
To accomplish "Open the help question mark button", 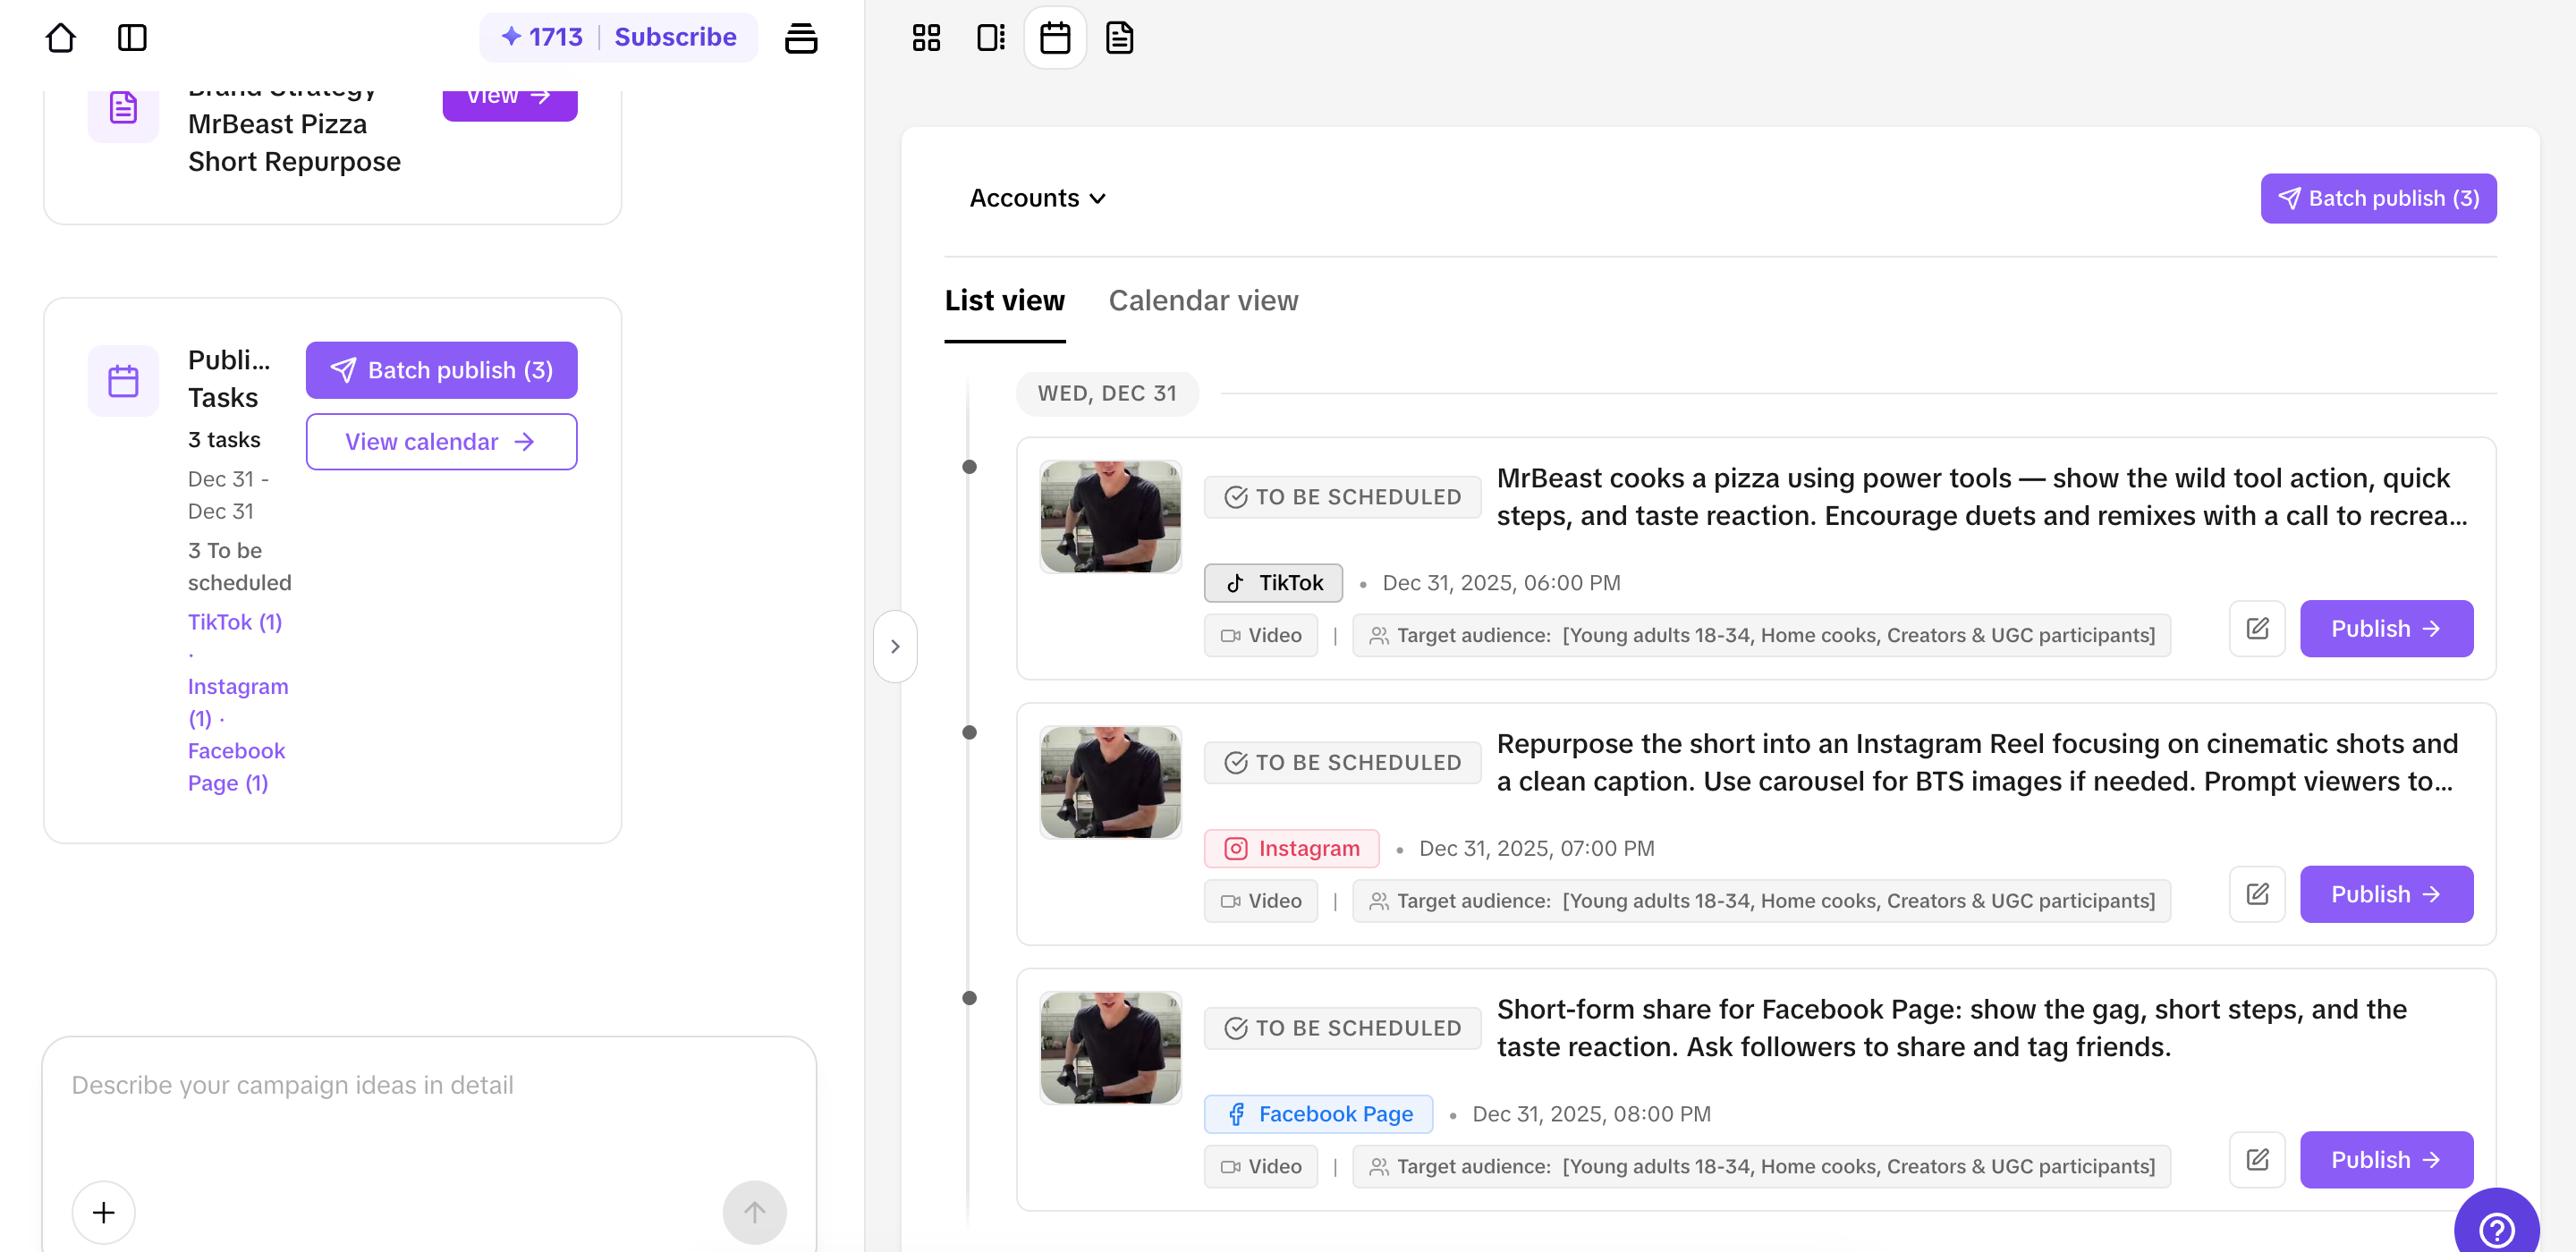I will (2496, 1228).
